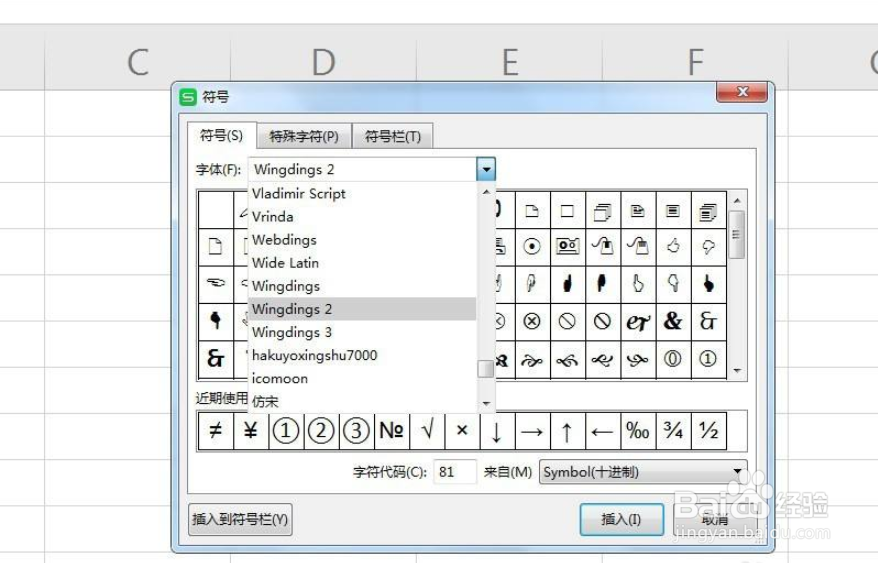Choose the recently used ¥ symbol
Screen dimensions: 878x563
[x=251, y=431]
